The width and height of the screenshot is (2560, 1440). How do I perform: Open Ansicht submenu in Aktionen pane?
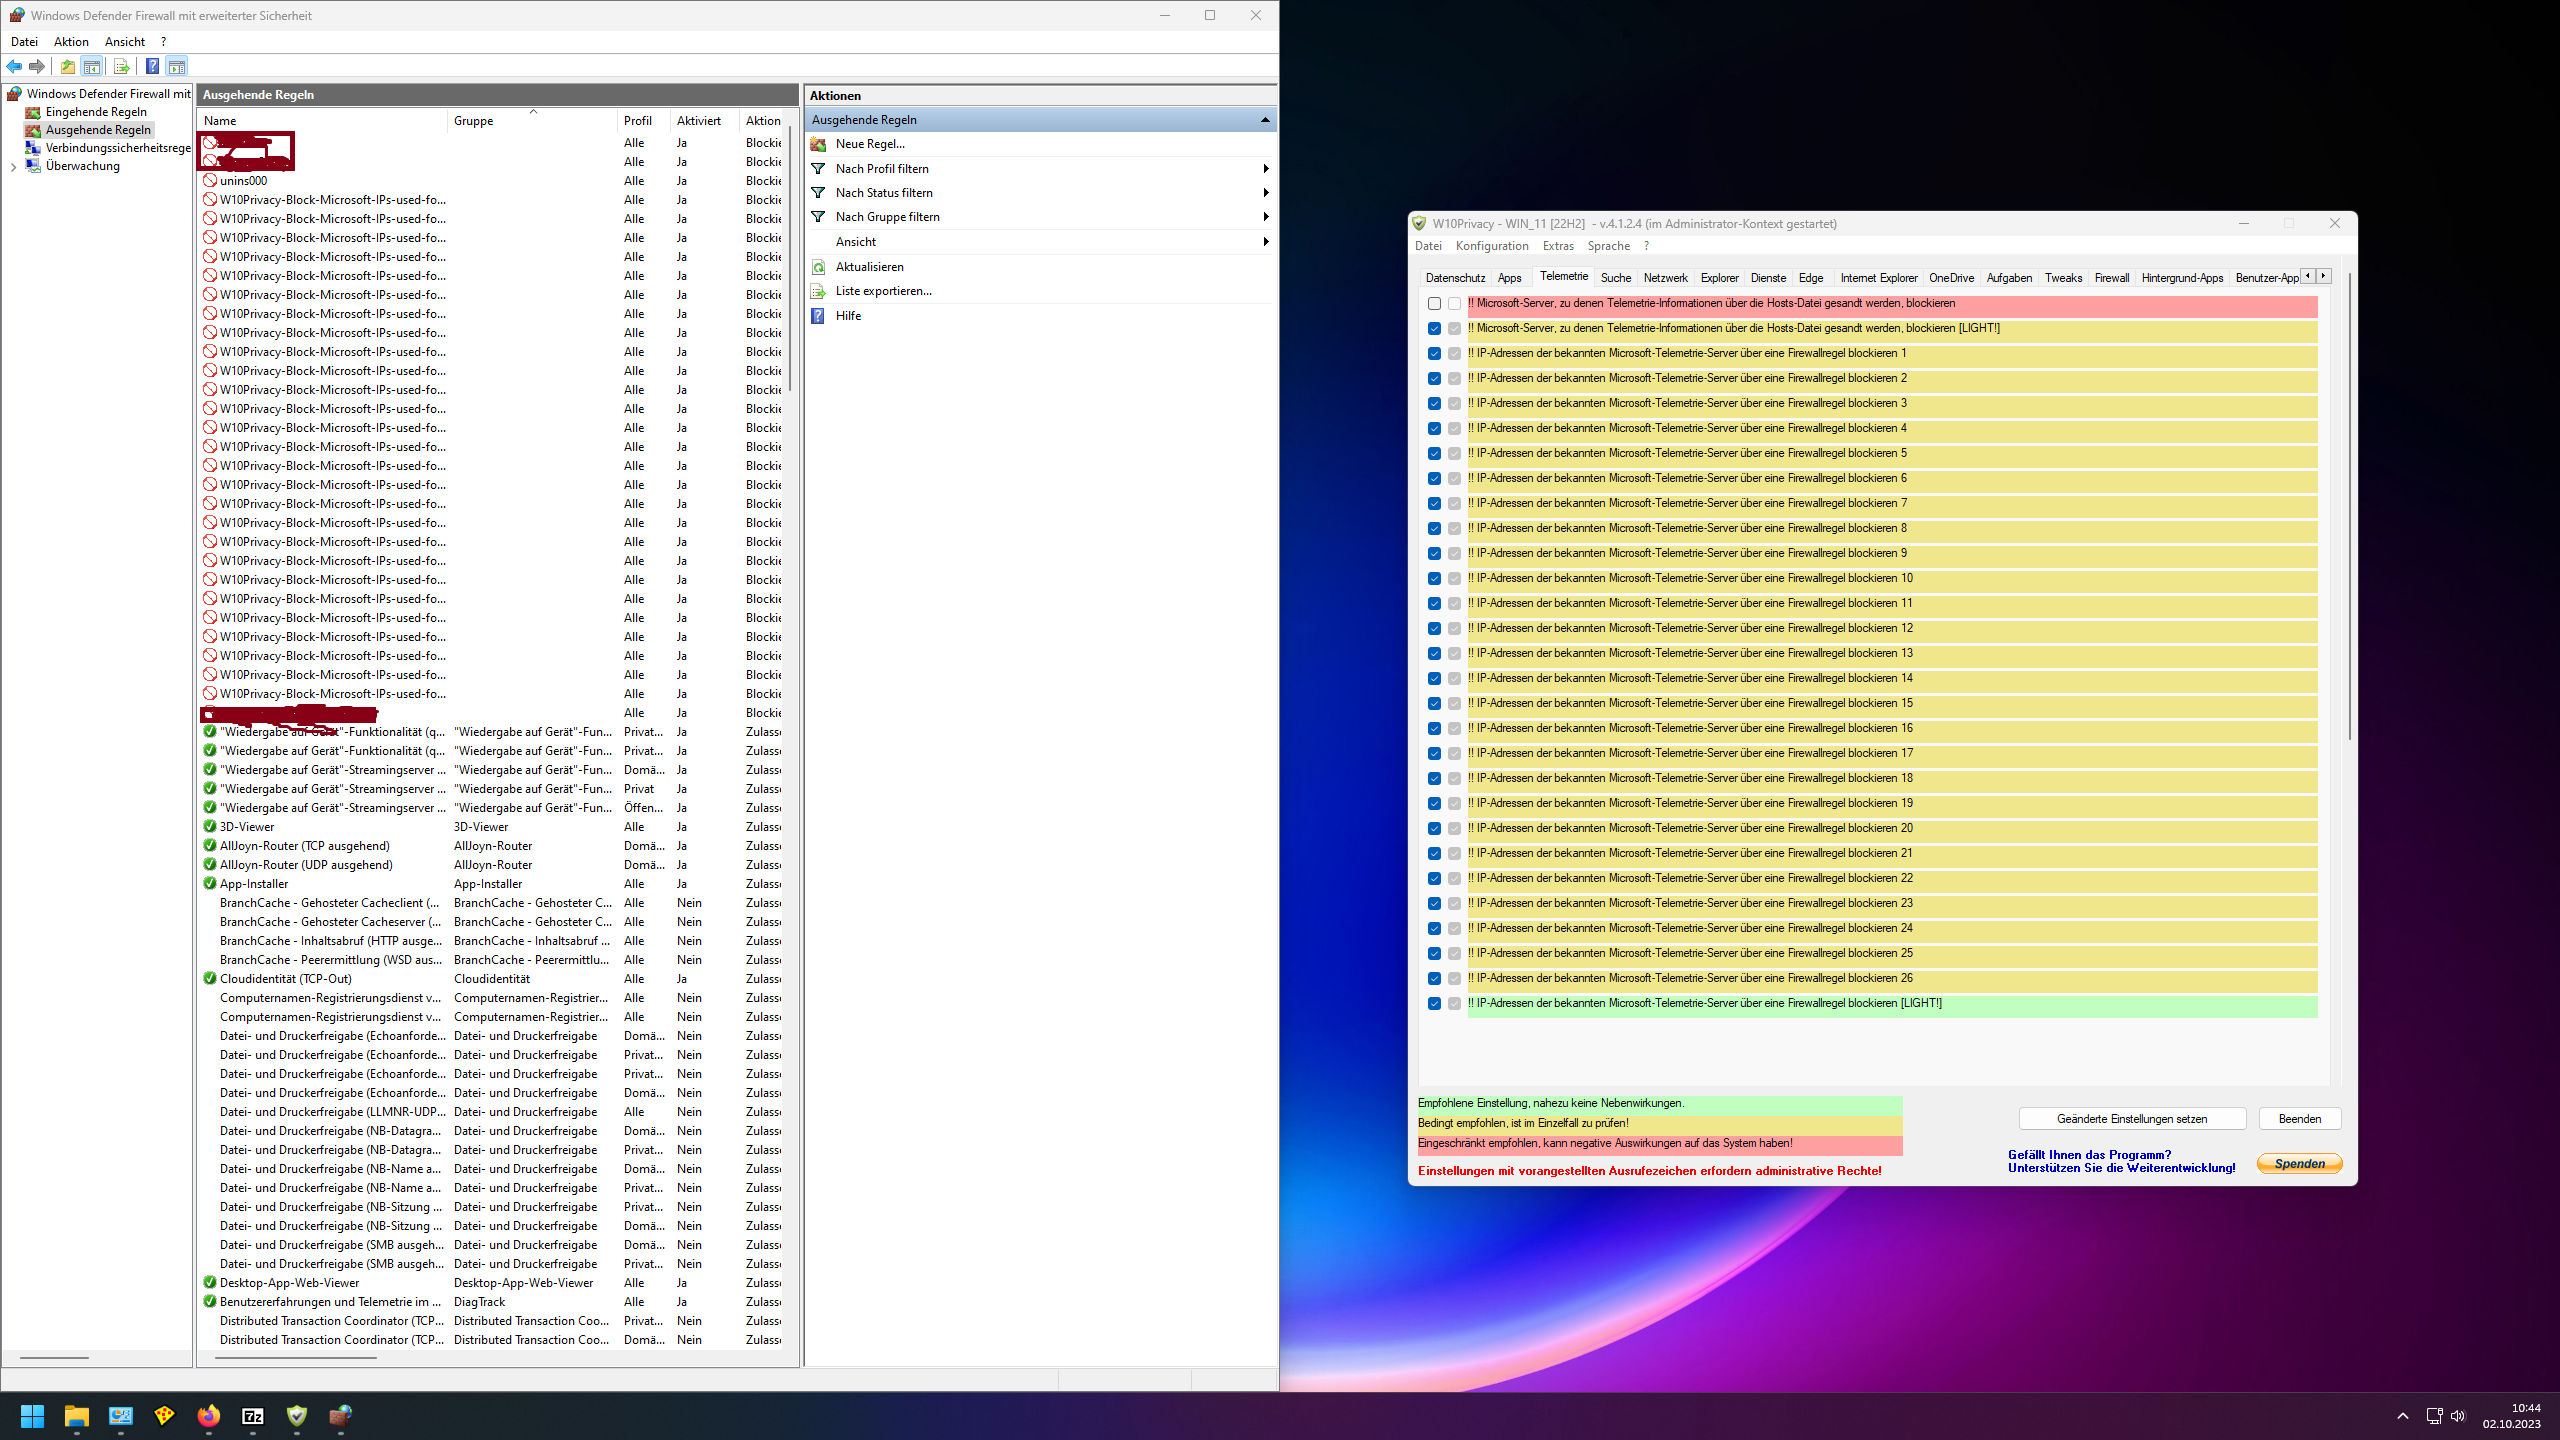pos(1040,242)
